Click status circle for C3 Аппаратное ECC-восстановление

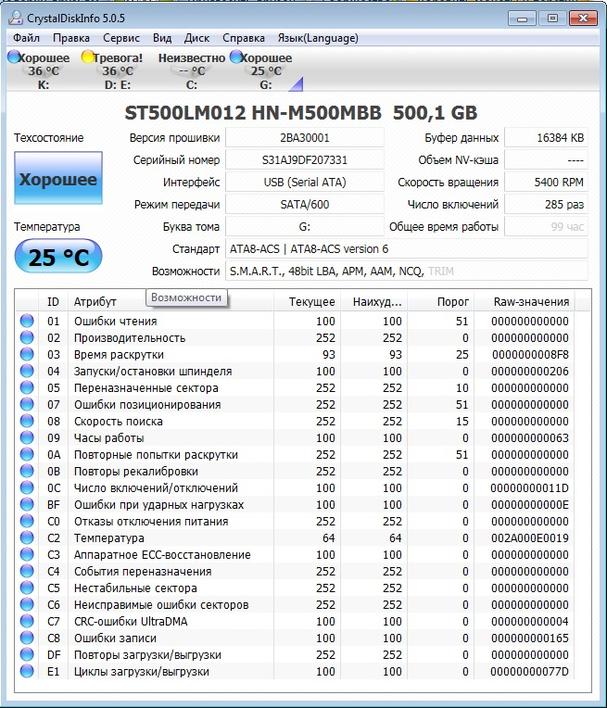click(27, 554)
